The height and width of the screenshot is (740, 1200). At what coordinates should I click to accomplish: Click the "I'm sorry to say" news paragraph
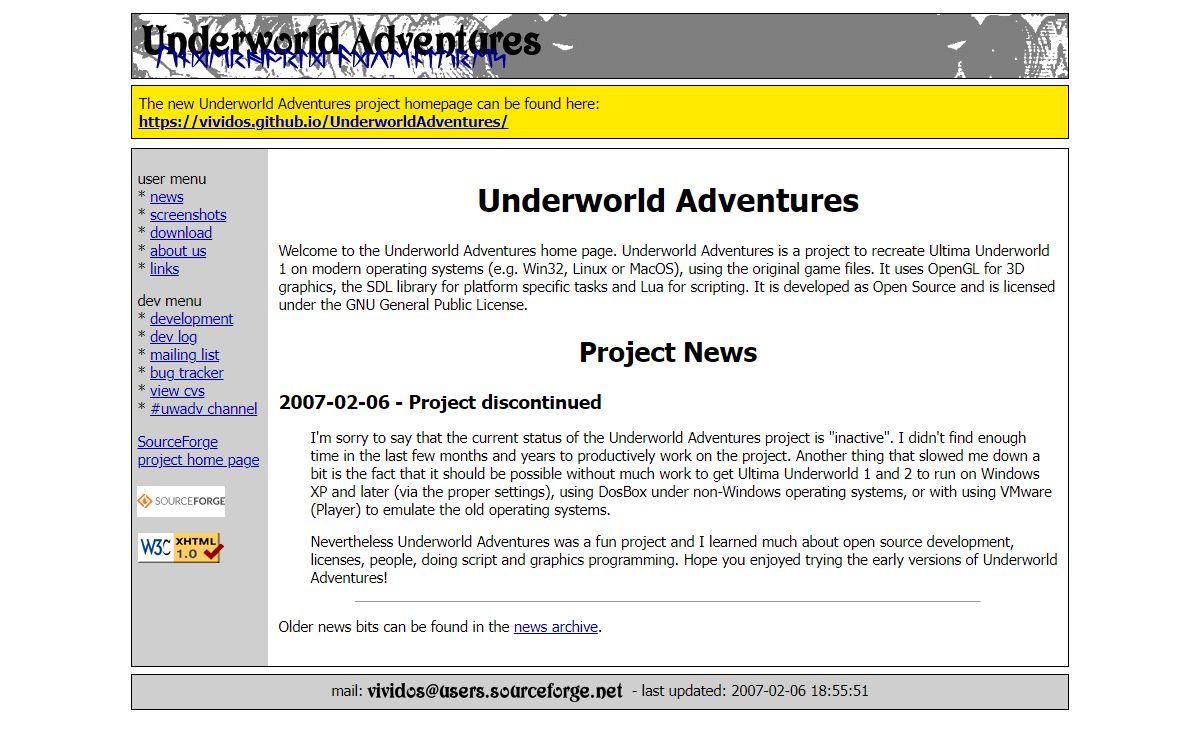(x=682, y=474)
